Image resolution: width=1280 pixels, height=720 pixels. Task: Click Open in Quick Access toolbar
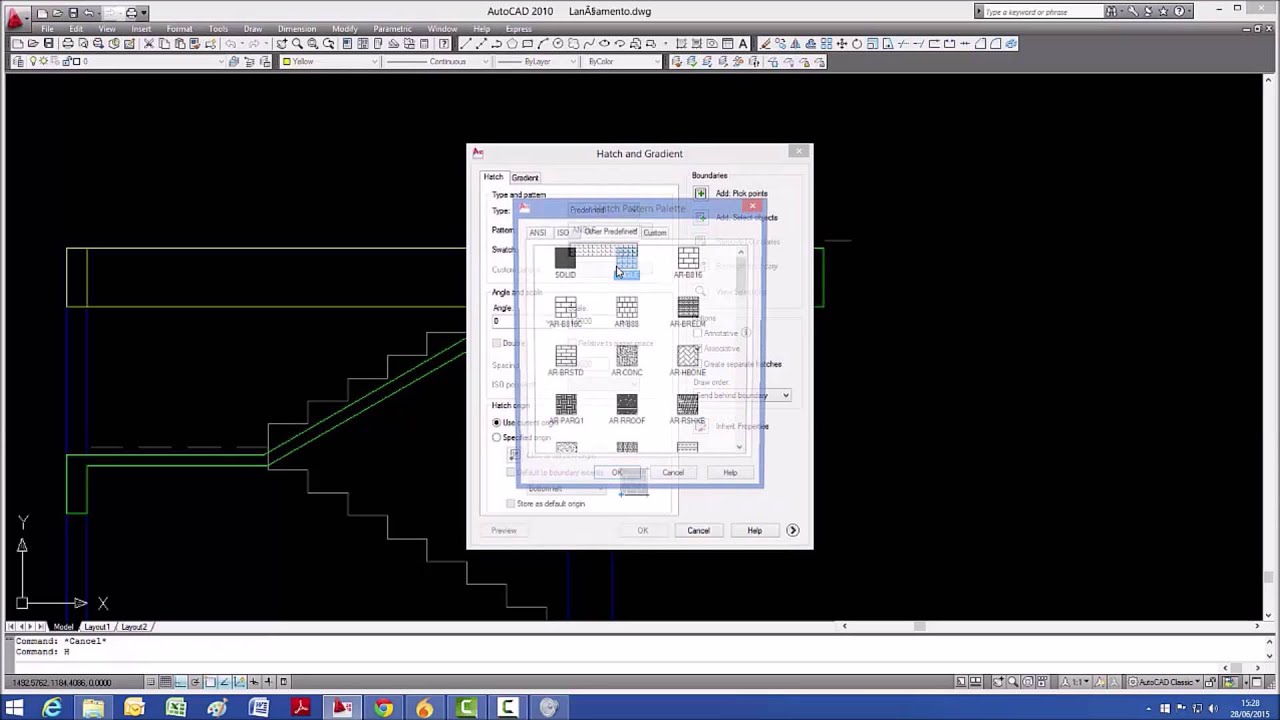click(58, 12)
